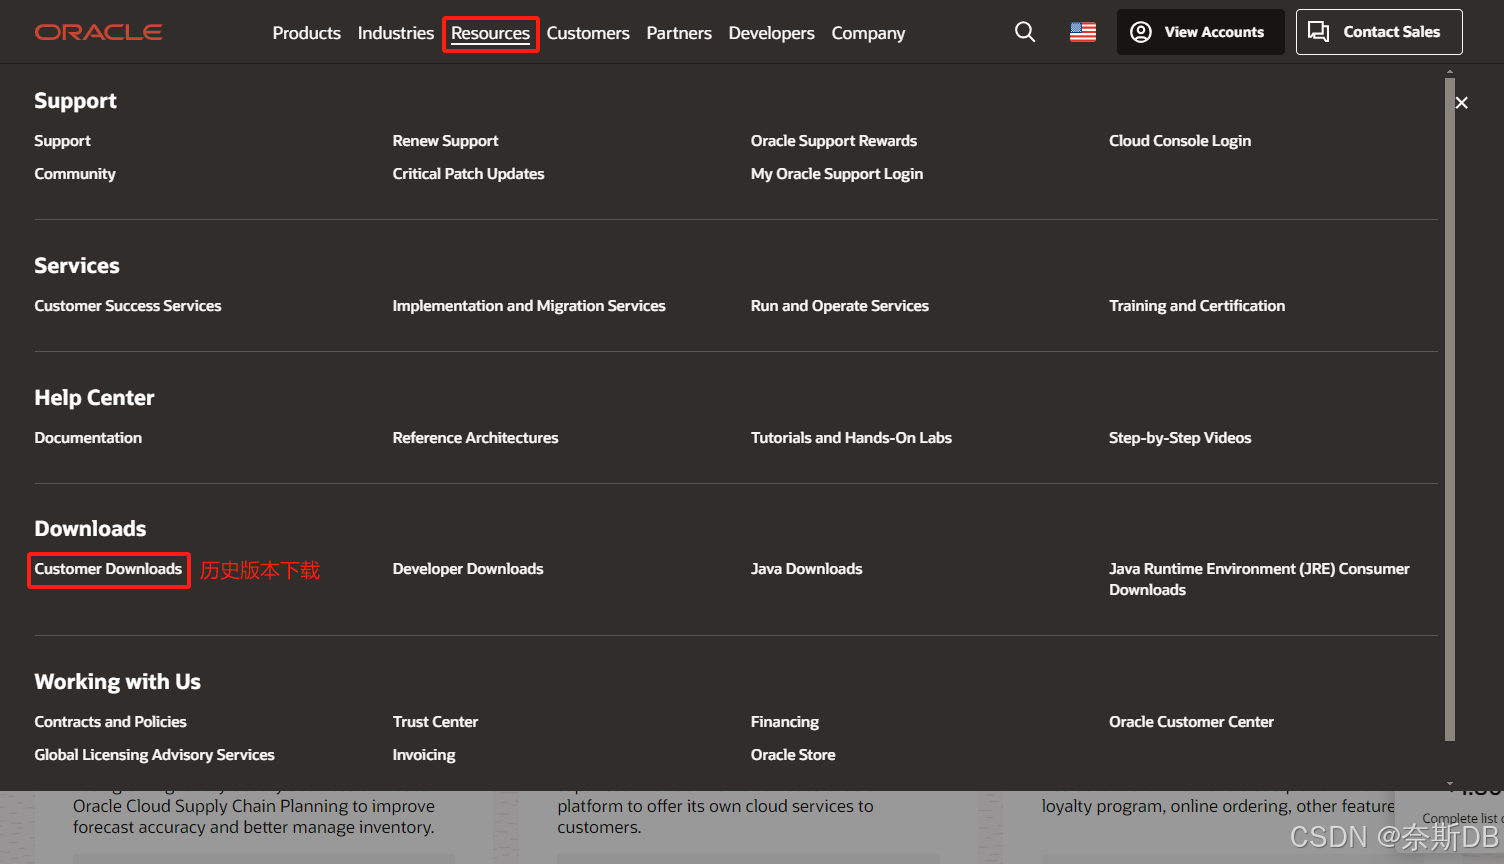The height and width of the screenshot is (864, 1504).
Task: Open the Company menu
Action: pos(868,33)
